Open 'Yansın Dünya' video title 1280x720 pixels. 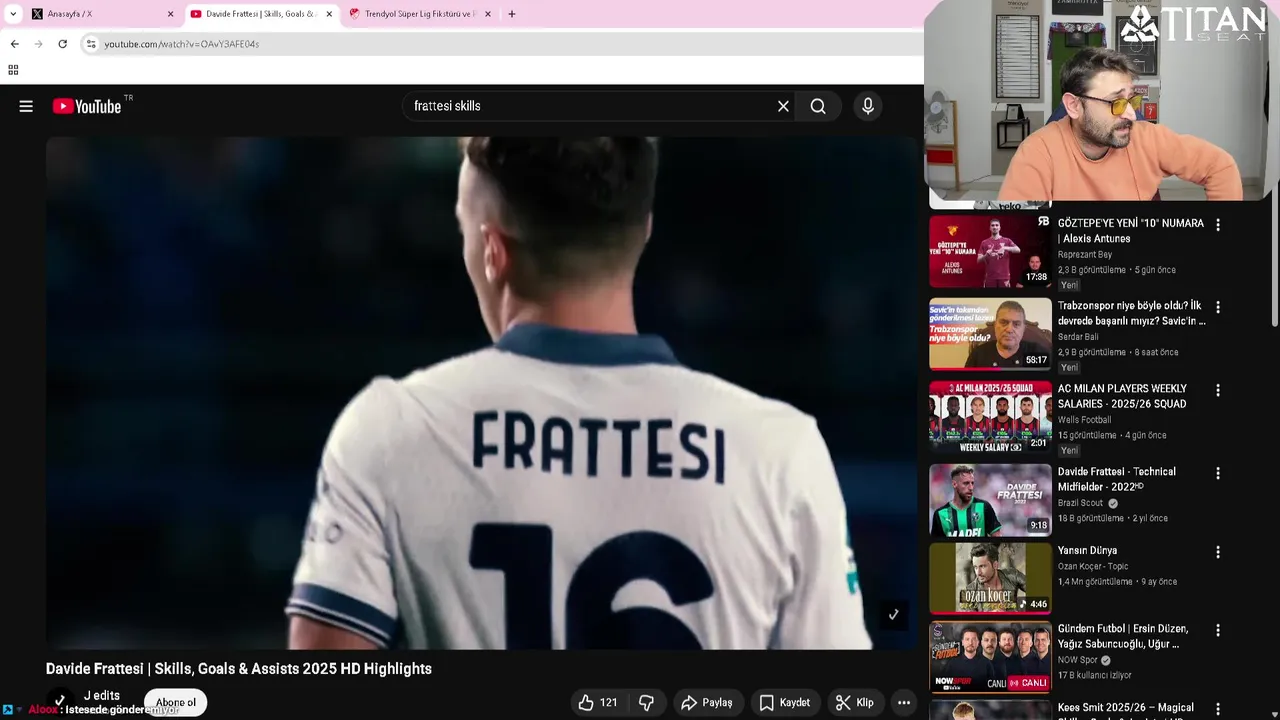(x=1087, y=550)
